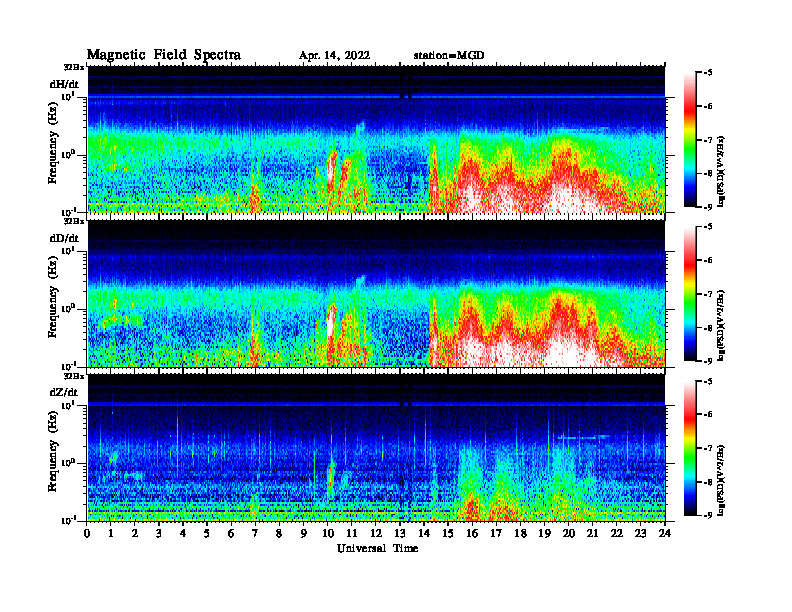792x612 pixels.
Task: Click the dZ/dt panel label
Action: (64, 392)
